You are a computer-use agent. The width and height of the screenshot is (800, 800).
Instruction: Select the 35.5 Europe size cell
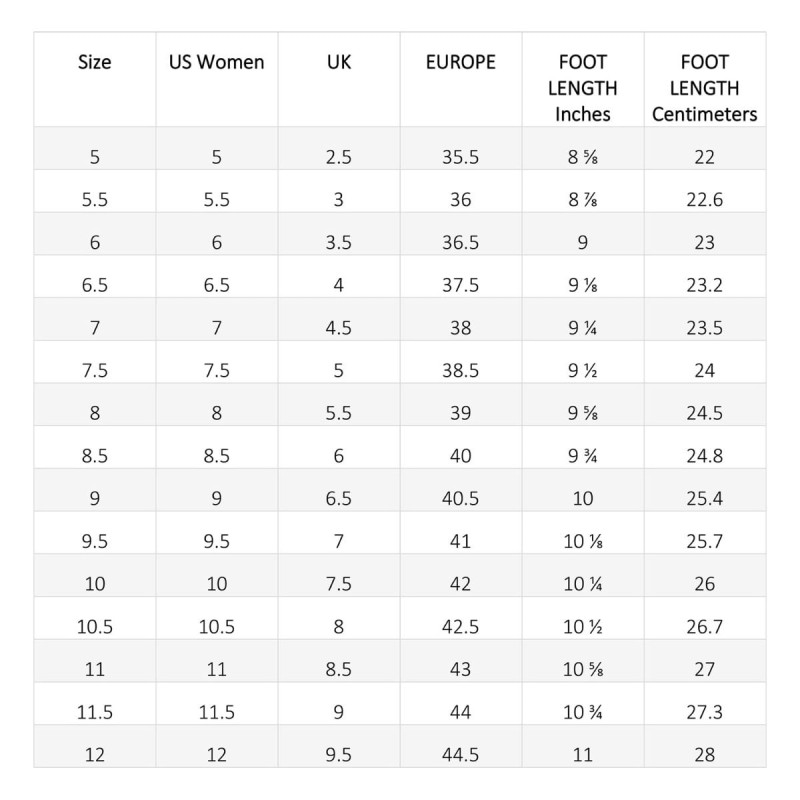pos(461,157)
